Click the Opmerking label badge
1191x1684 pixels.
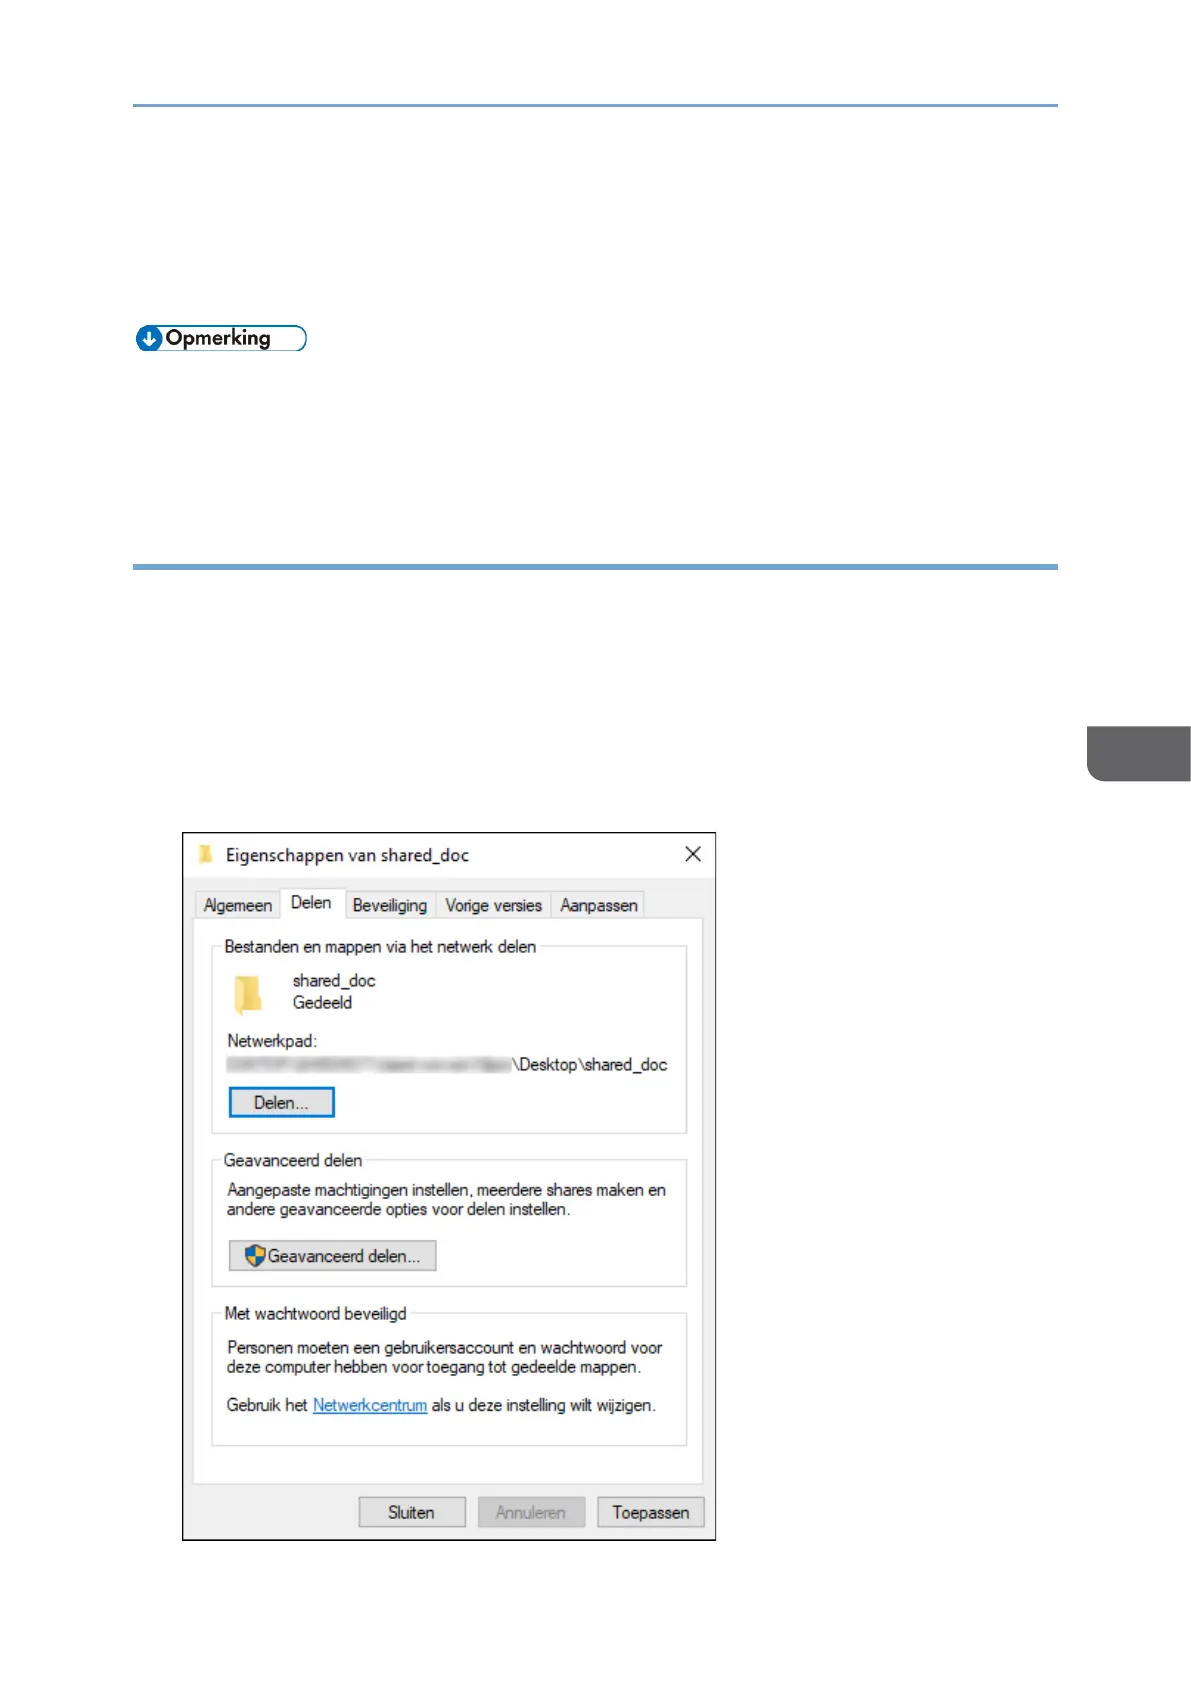click(x=220, y=338)
